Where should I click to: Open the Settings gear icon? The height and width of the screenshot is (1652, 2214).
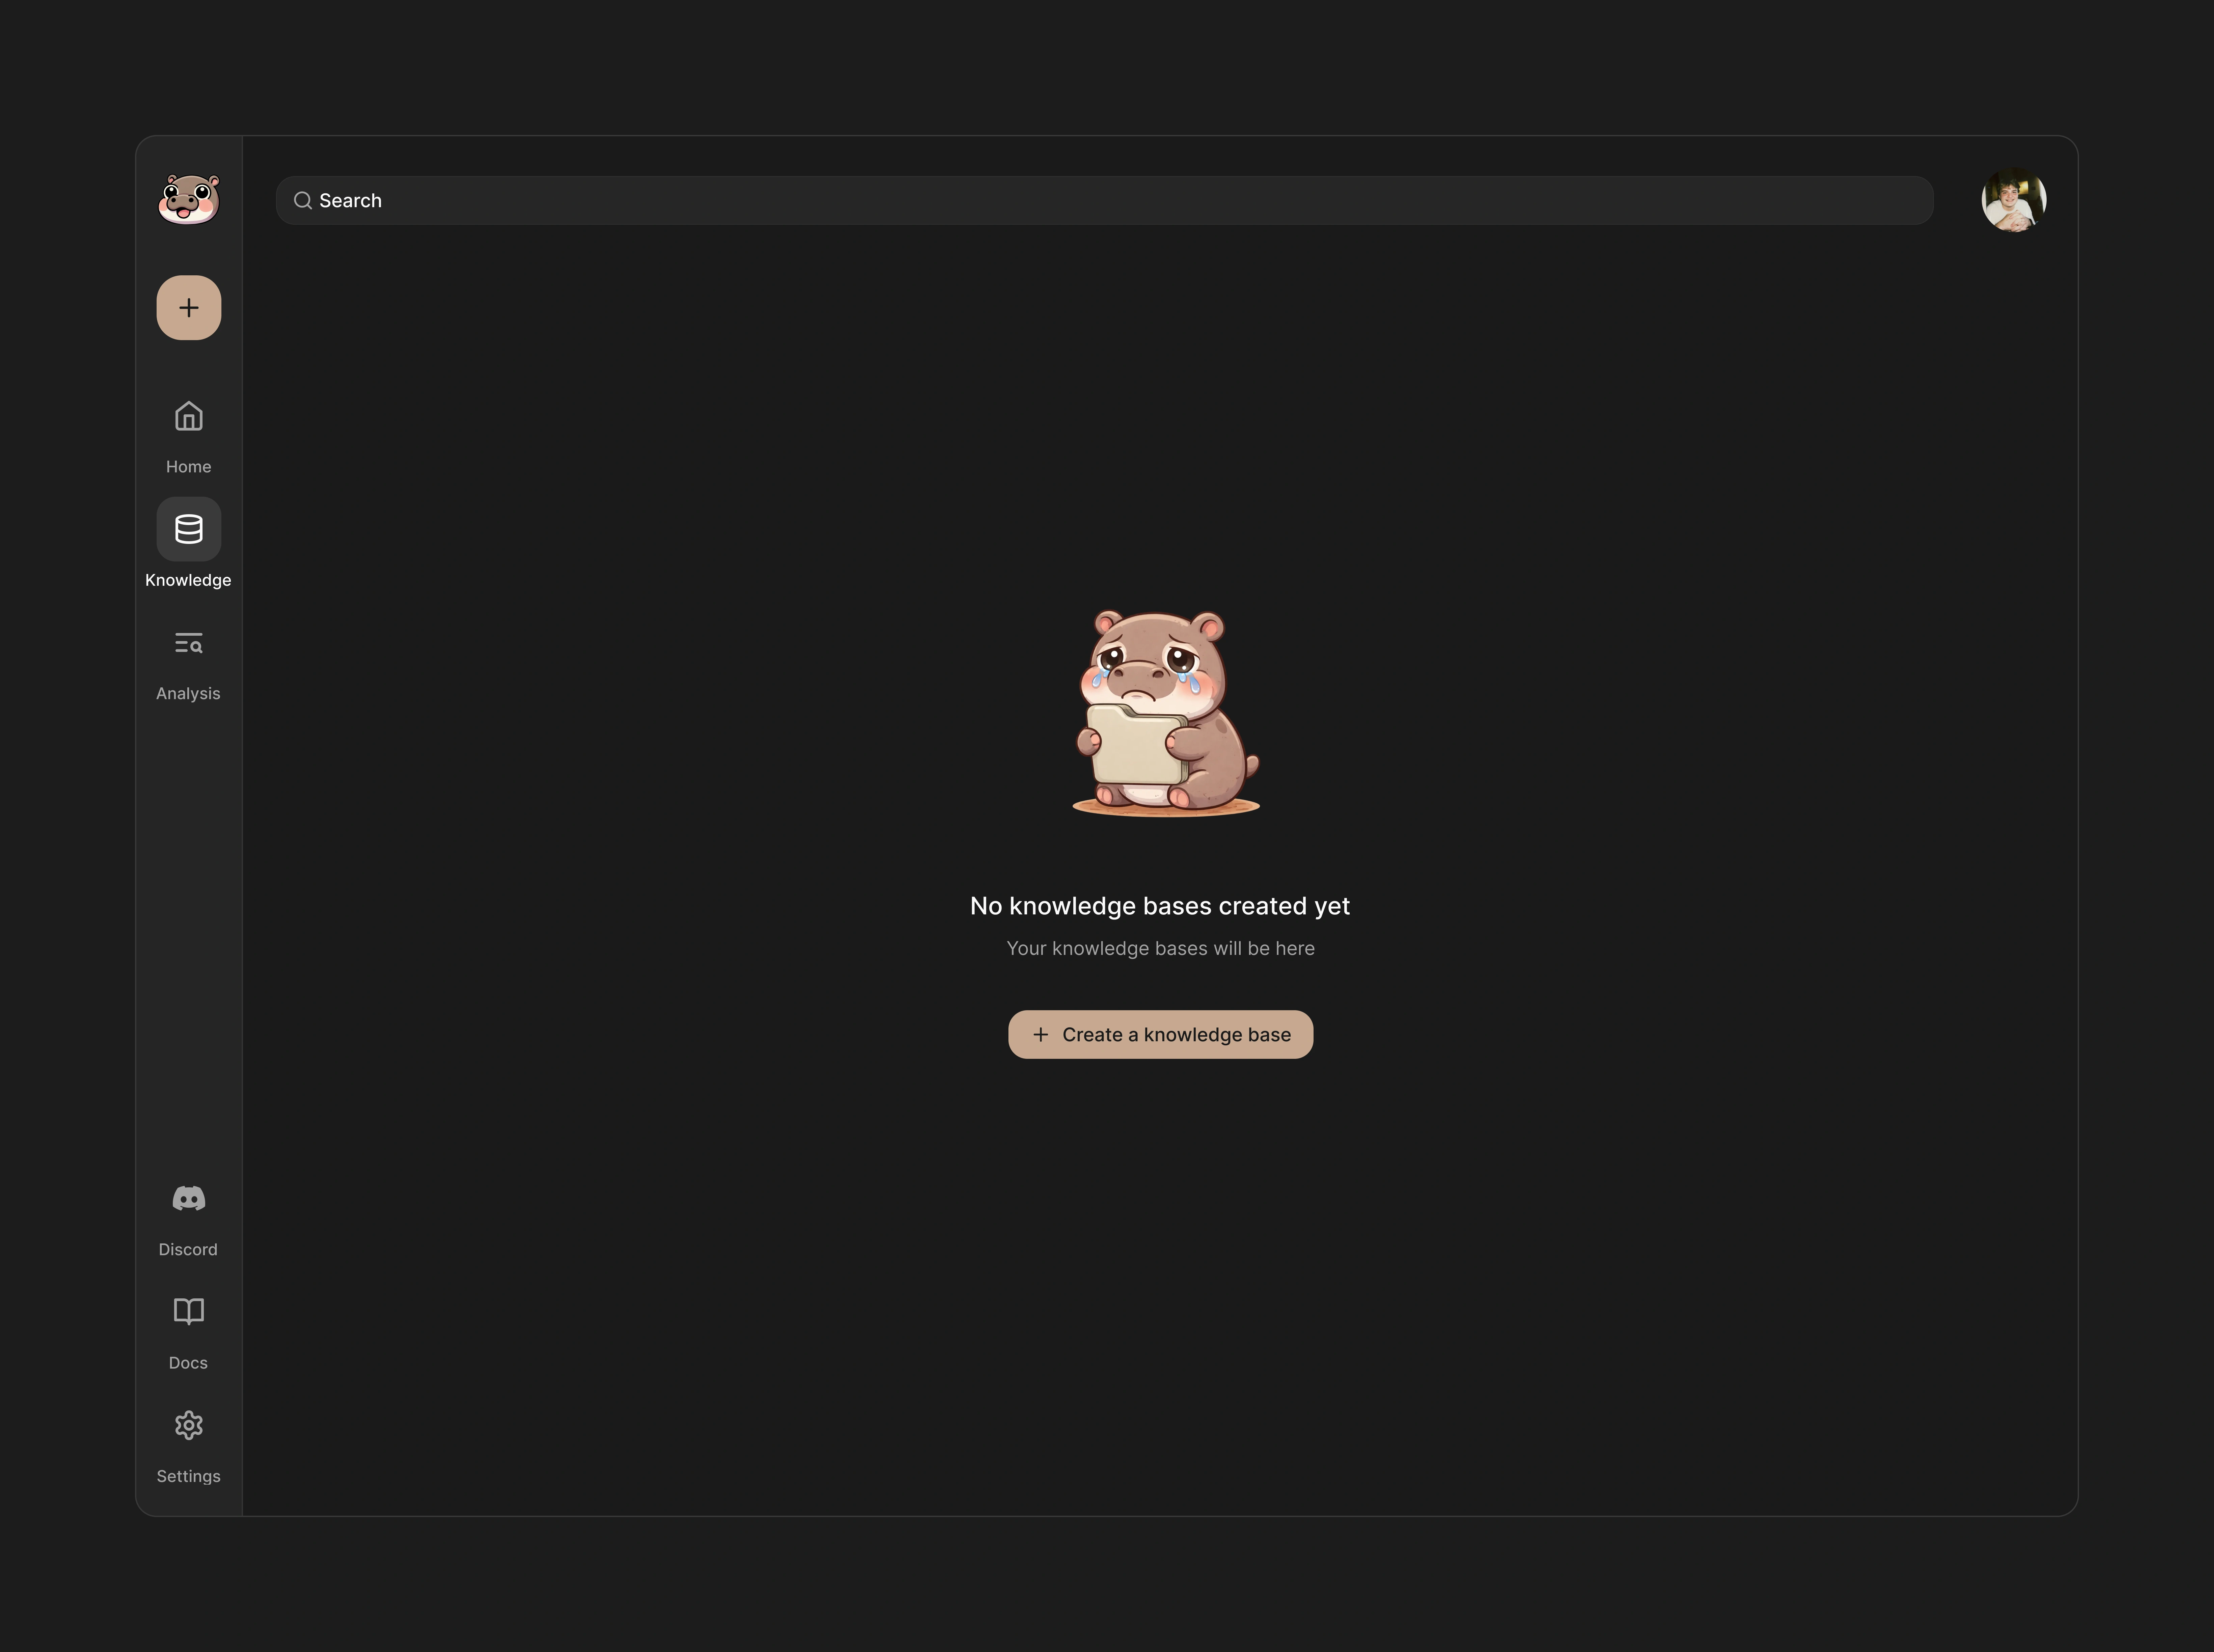[188, 1425]
